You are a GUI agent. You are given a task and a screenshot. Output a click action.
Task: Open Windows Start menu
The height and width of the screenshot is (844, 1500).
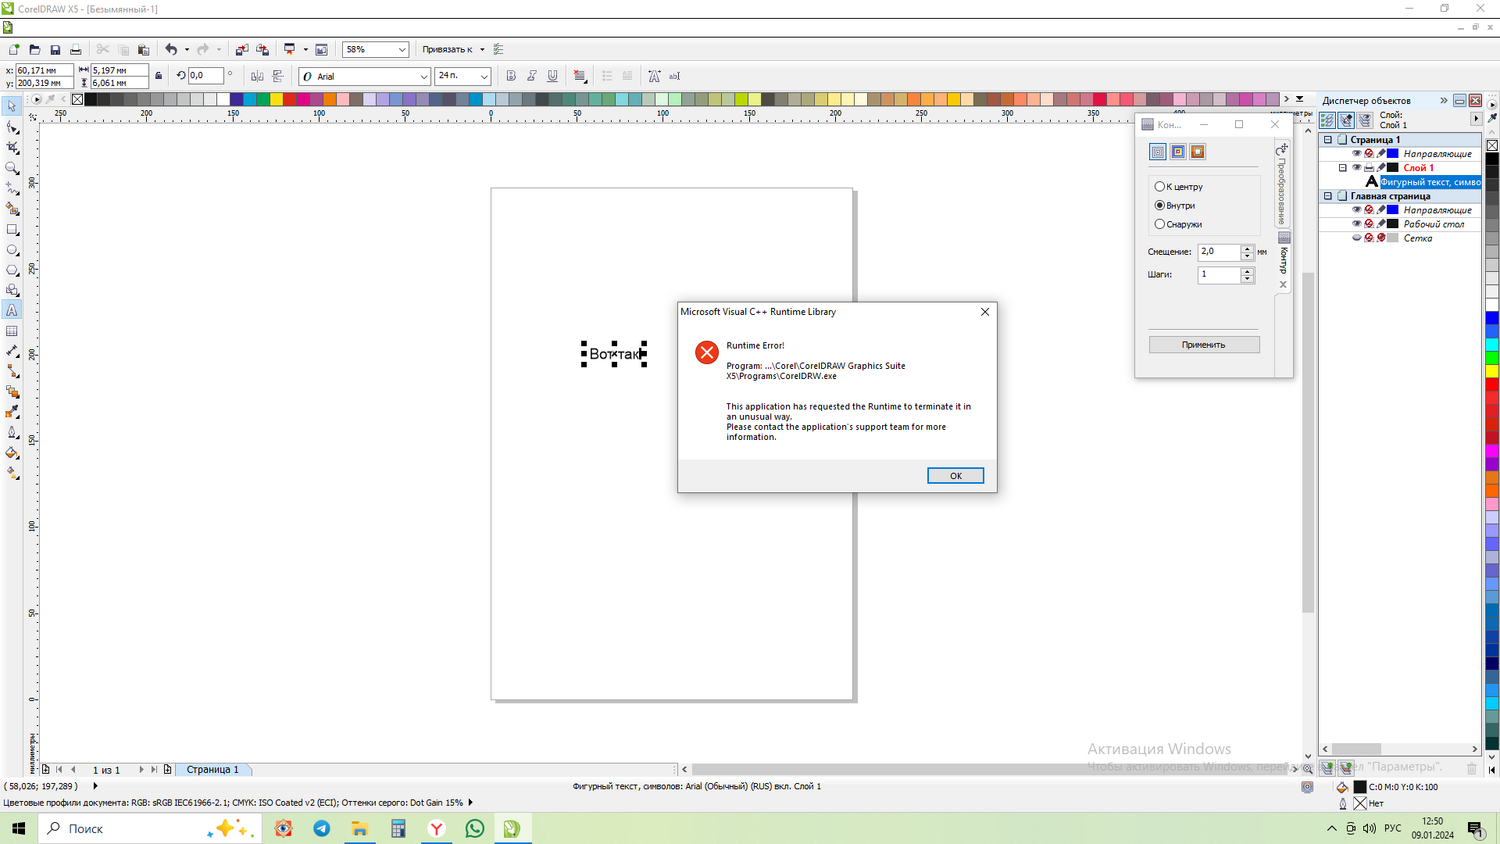click(18, 828)
